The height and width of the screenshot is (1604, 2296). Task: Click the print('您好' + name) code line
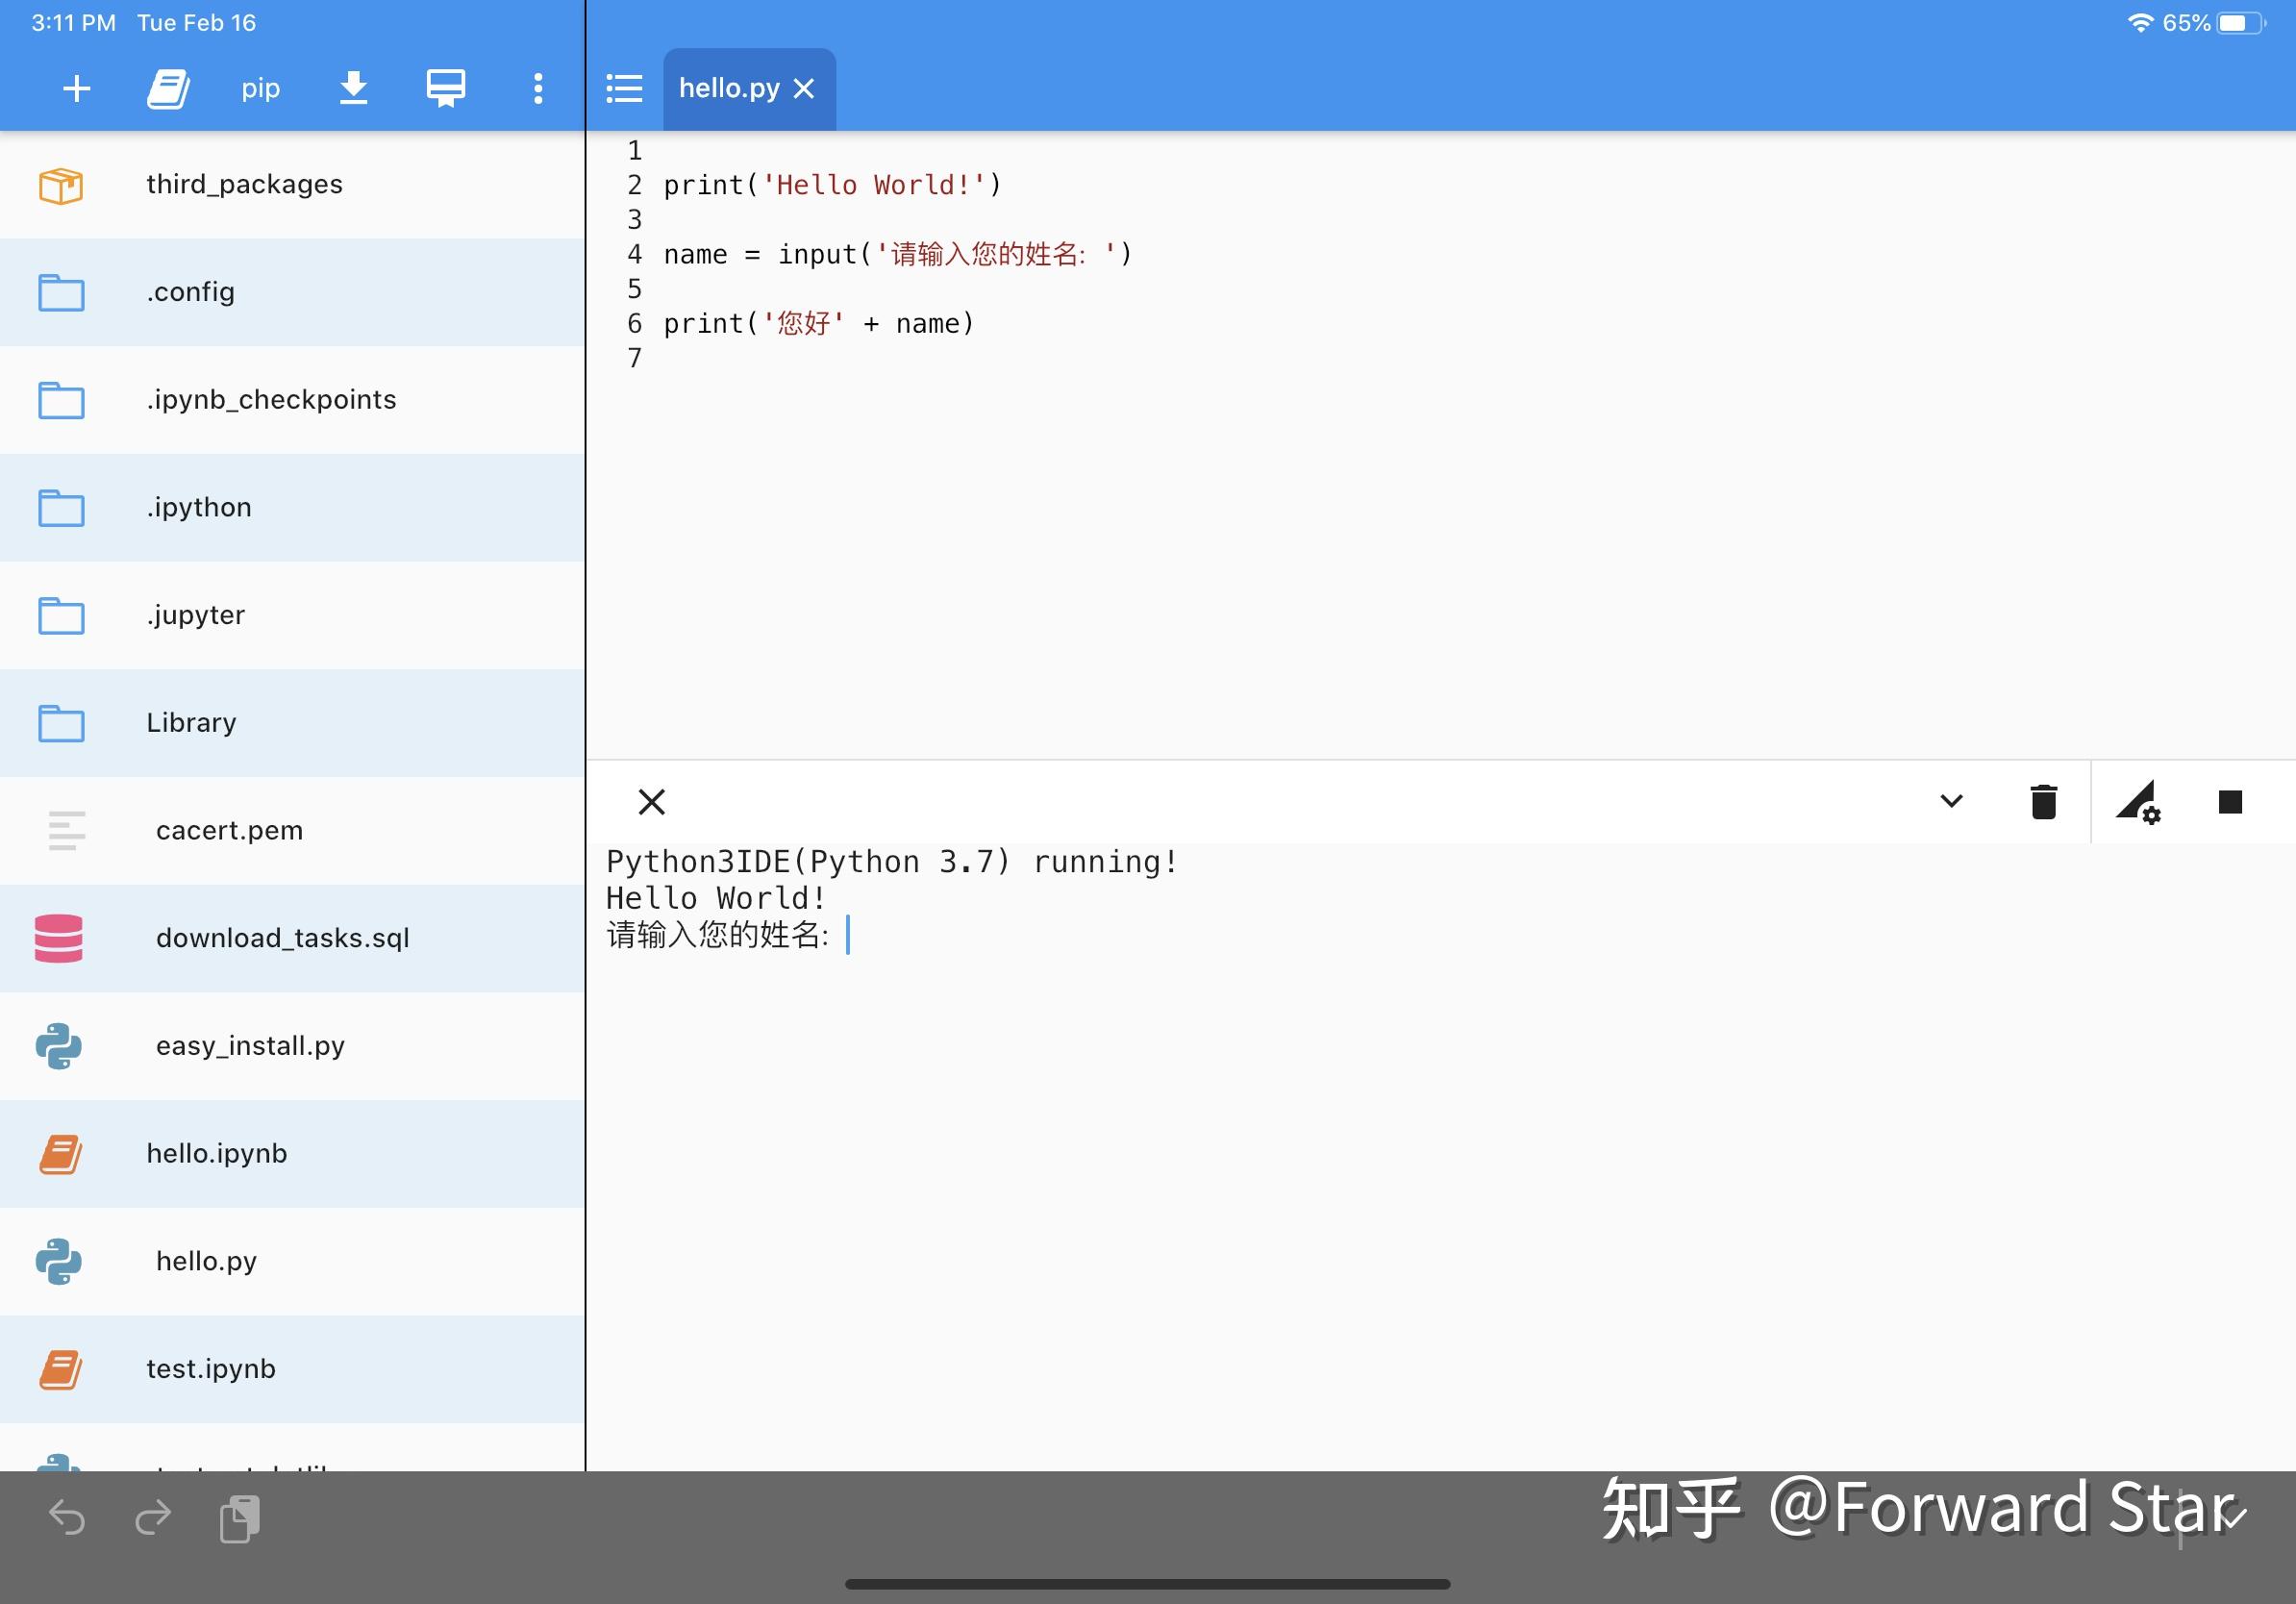(818, 323)
